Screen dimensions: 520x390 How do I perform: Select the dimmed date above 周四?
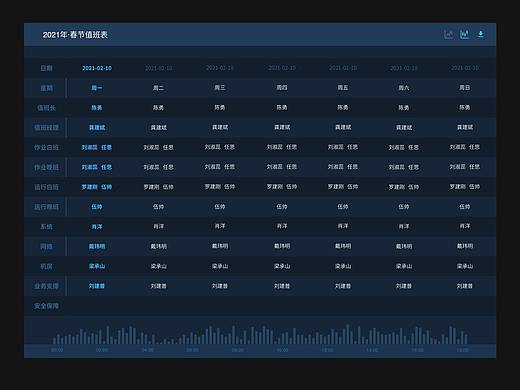tap(282, 68)
